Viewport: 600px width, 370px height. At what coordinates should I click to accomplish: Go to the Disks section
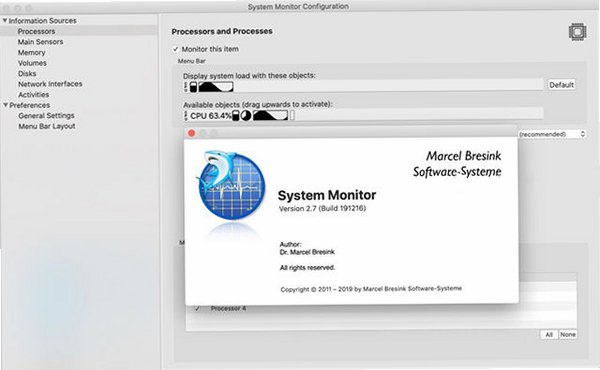27,73
